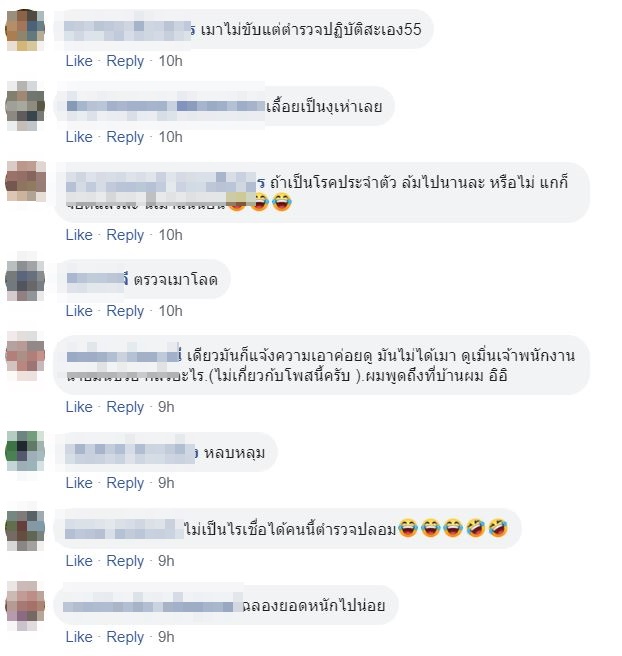
Task: Open profile picture of the first commenter
Action: coord(25,30)
